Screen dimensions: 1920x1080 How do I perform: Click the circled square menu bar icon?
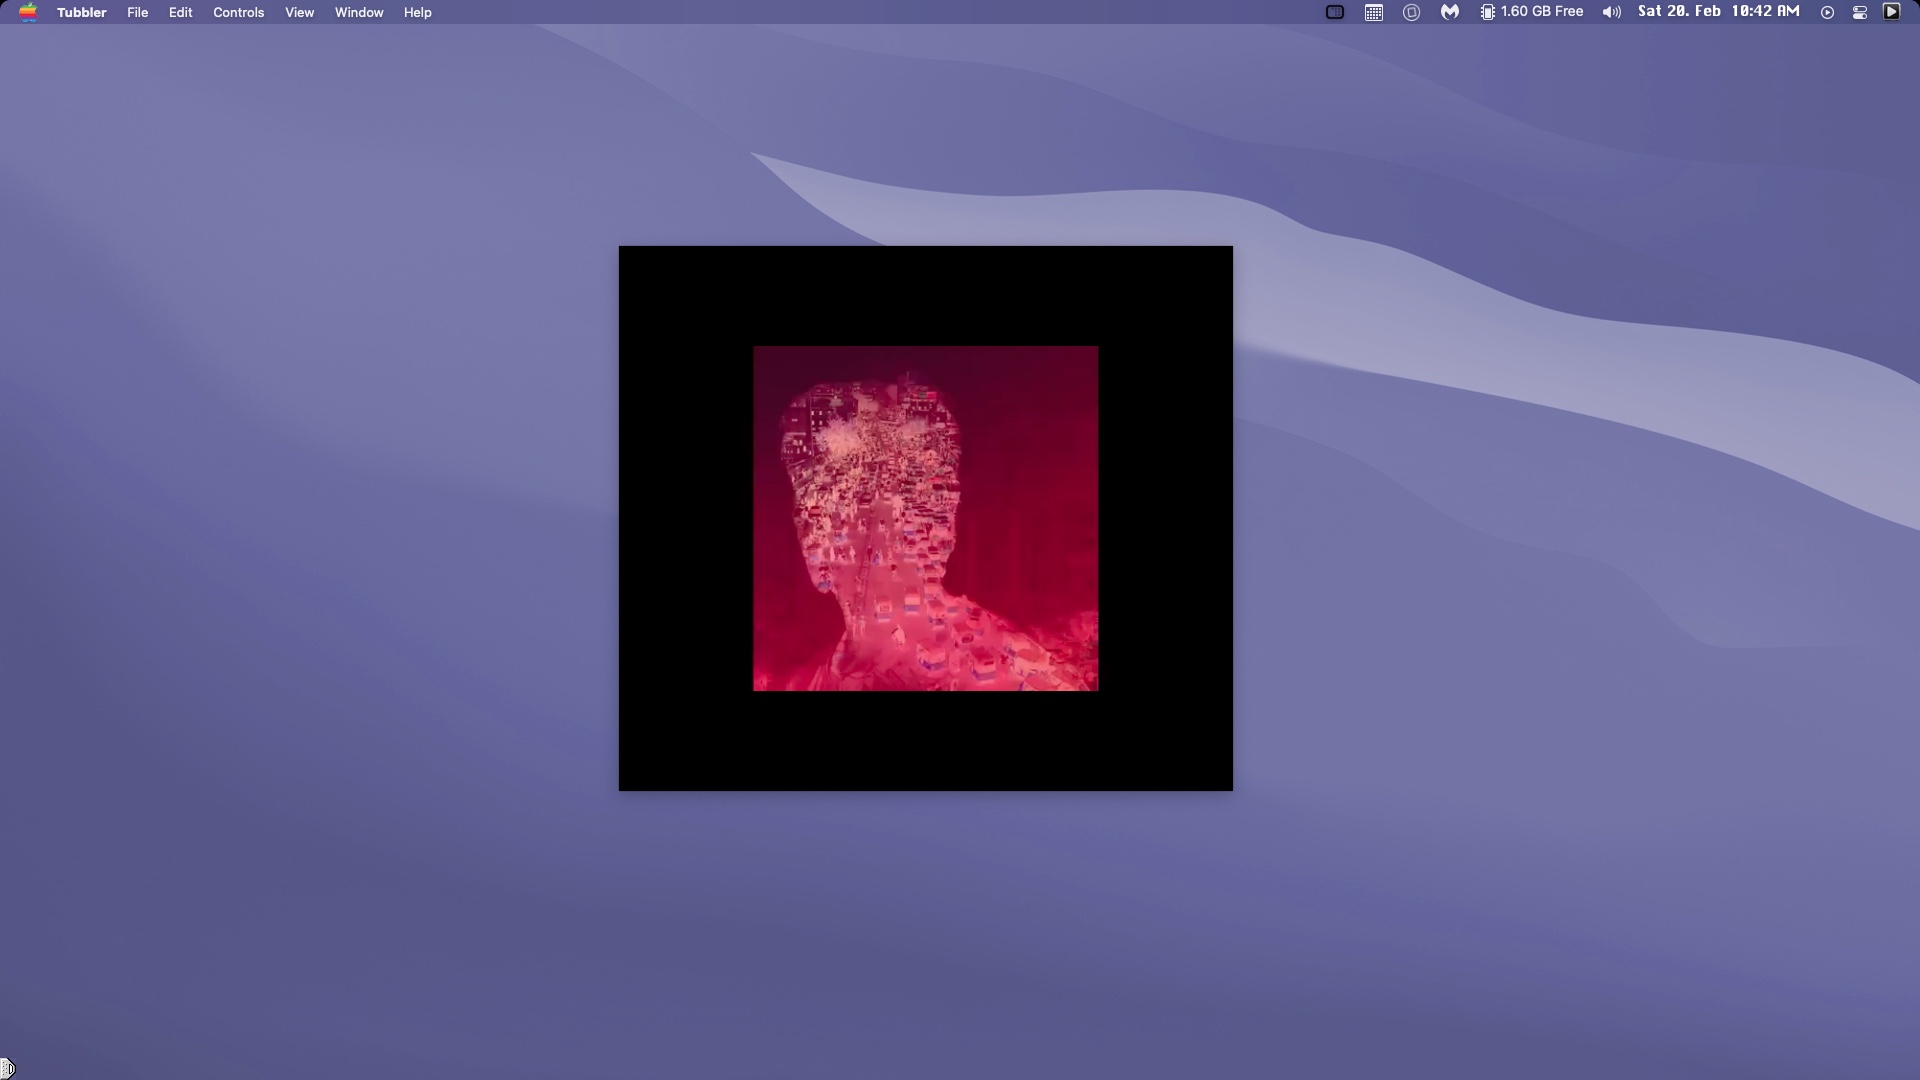point(1411,12)
